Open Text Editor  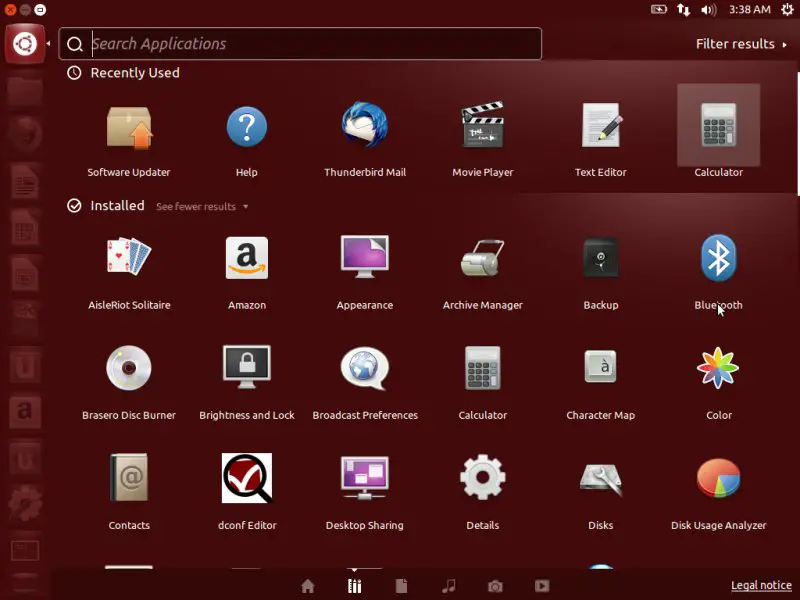(x=601, y=126)
